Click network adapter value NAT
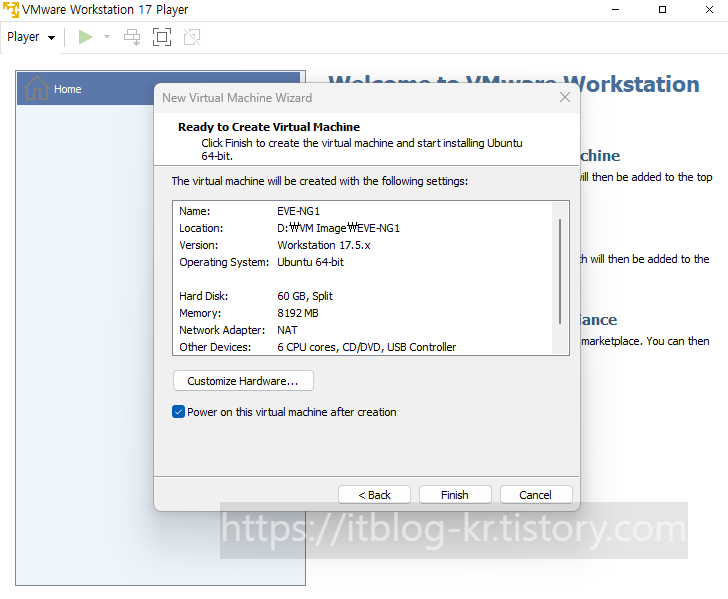This screenshot has width=728, height=599. (287, 330)
